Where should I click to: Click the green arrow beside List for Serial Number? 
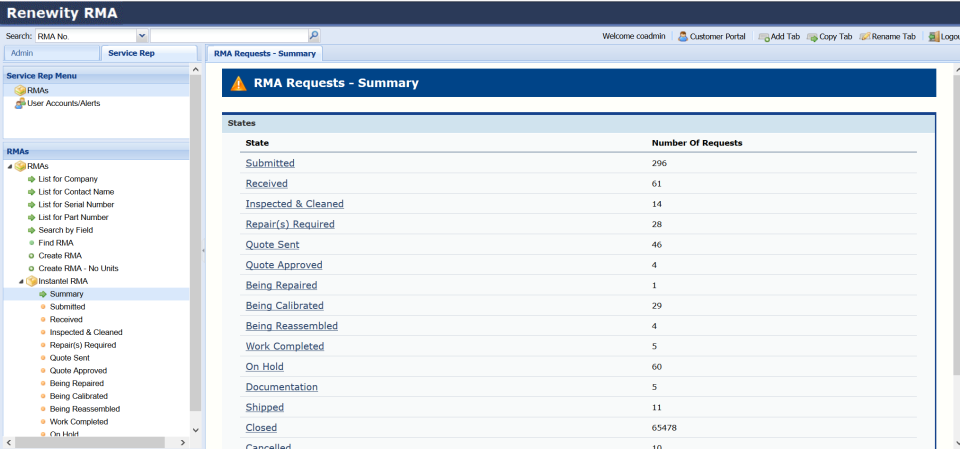click(31, 205)
